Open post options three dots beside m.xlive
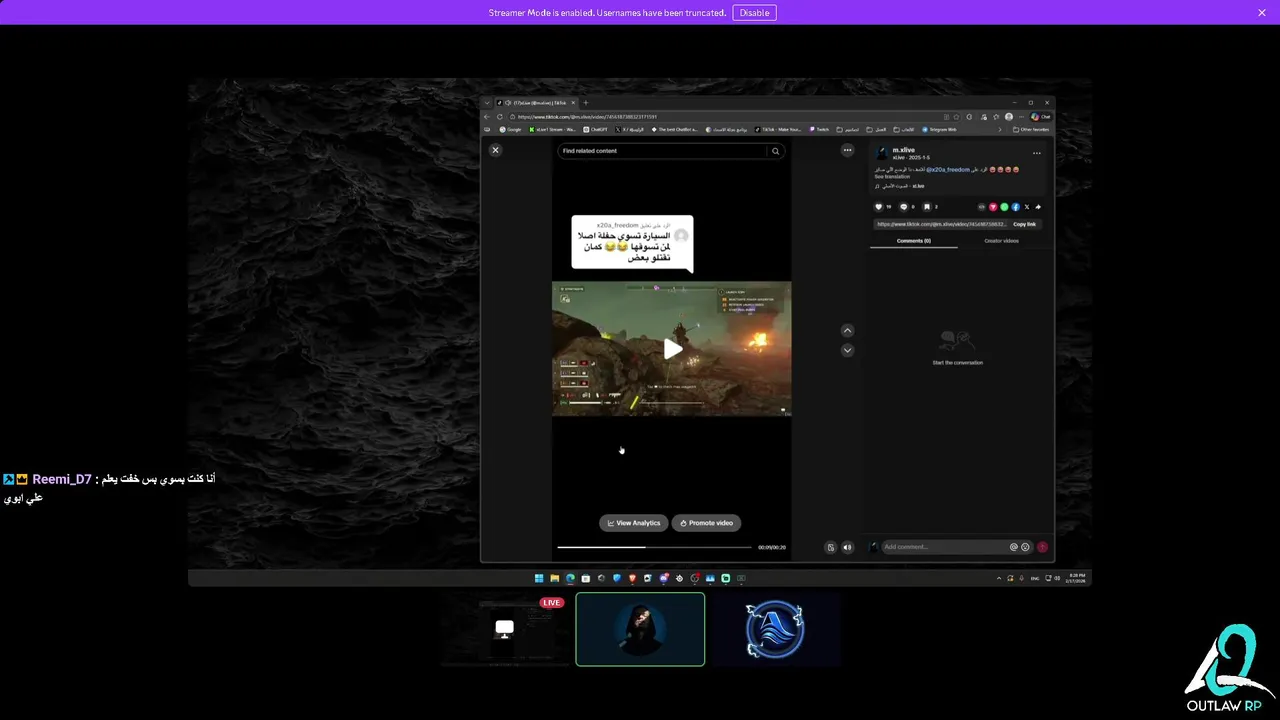Viewport: 1280px width, 720px height. point(1037,153)
